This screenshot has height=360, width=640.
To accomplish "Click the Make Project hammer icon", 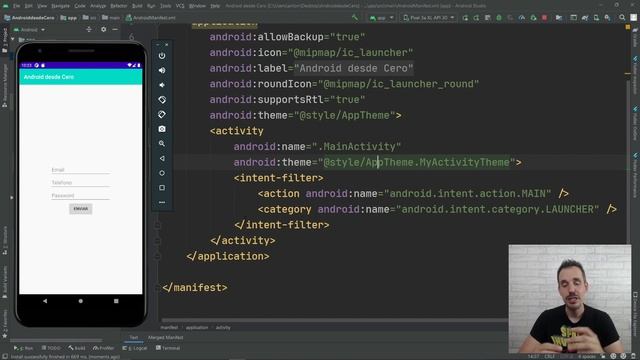I will pos(355,18).
